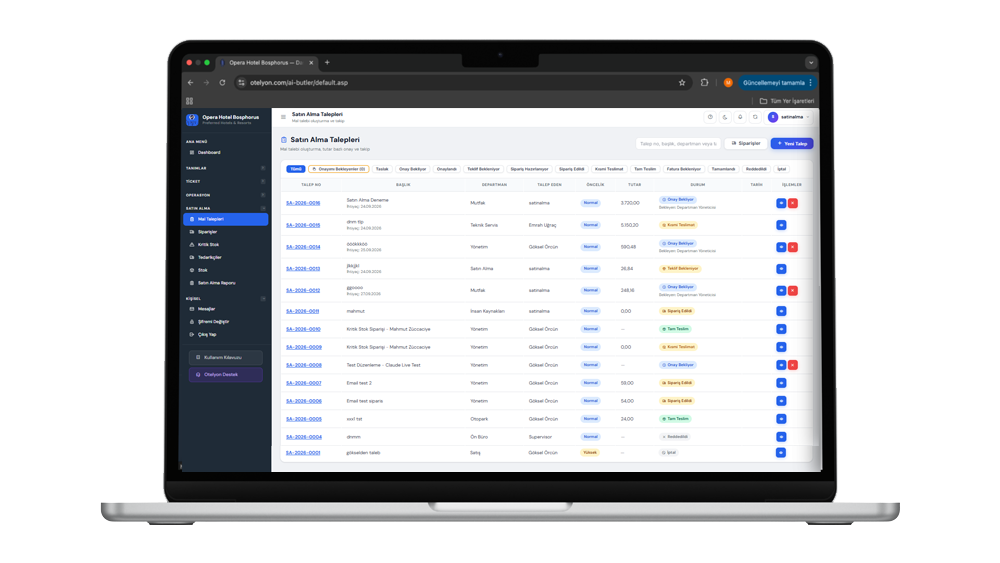Select the Reddedildi filter tab
The height and width of the screenshot is (563, 1000).
click(x=756, y=169)
